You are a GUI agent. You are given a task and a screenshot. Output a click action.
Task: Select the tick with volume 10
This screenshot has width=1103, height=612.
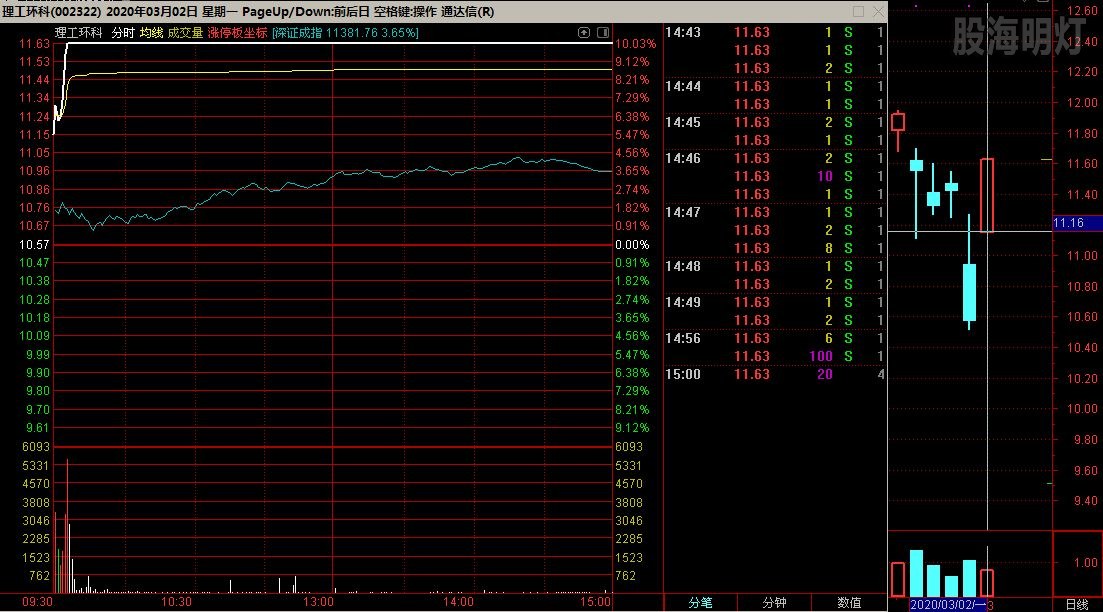[x=774, y=177]
